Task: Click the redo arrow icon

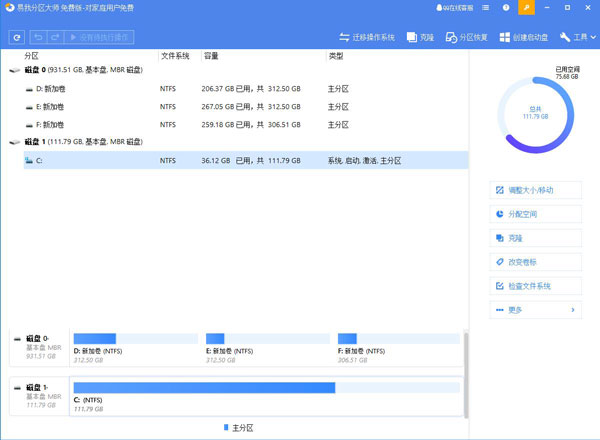Action: pos(55,37)
